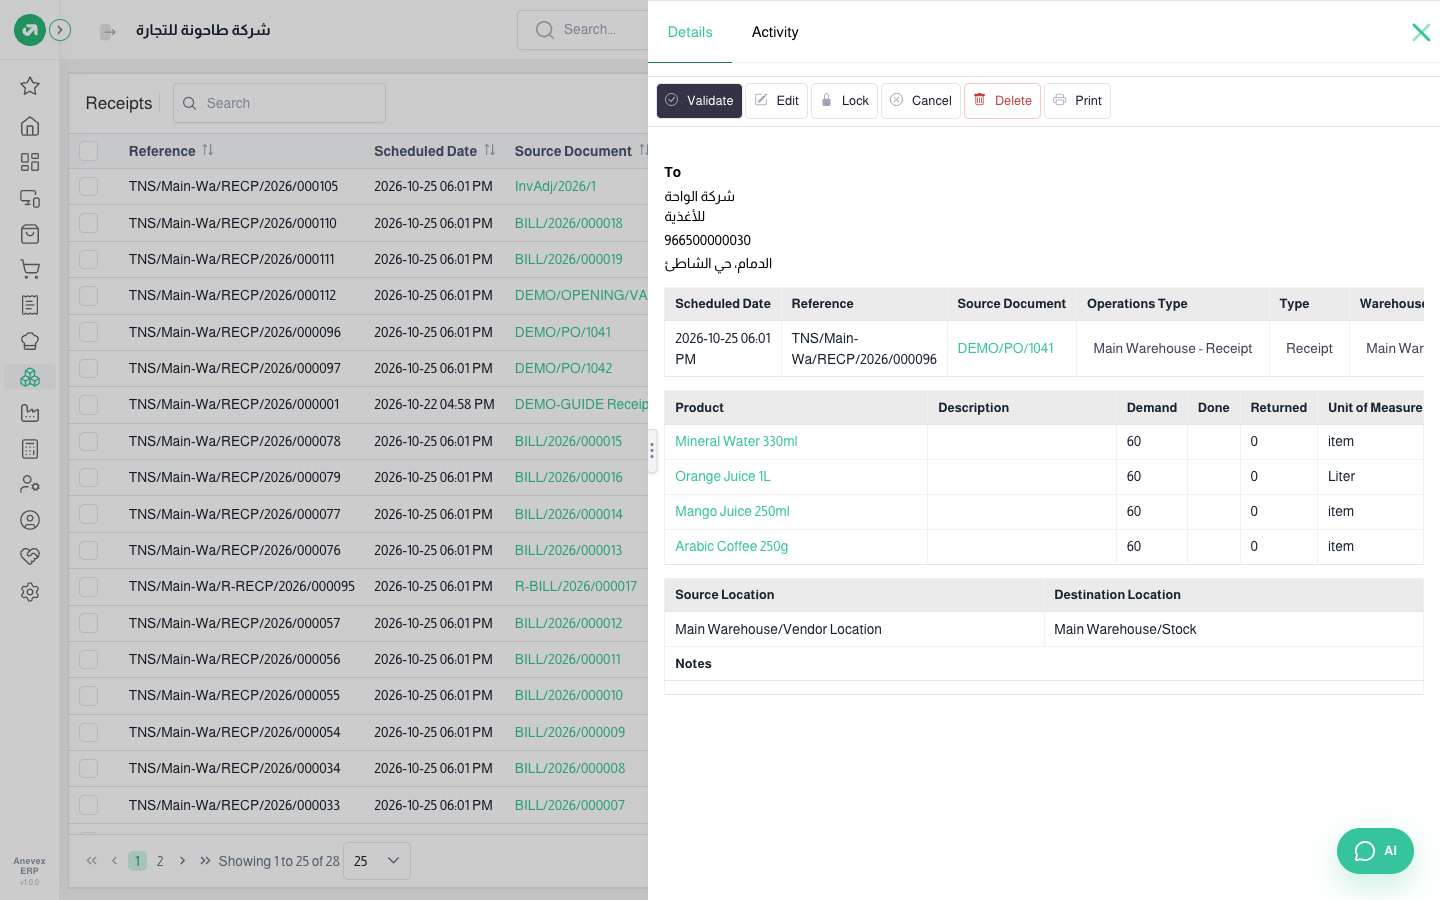Expand the sidebar with chevron toggle
Viewport: 1440px width, 900px height.
(60, 30)
